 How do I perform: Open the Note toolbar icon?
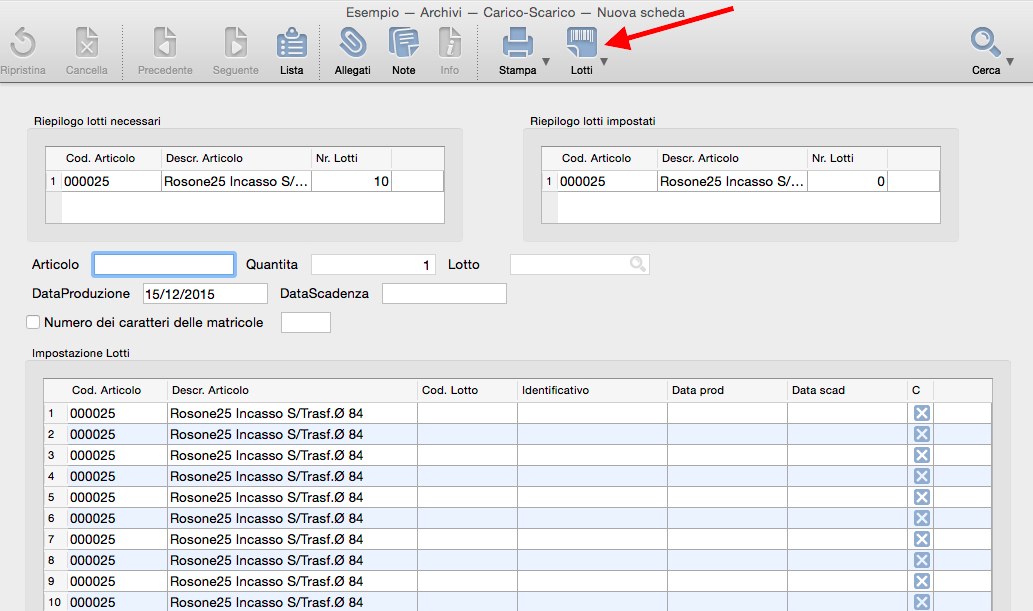[x=404, y=44]
